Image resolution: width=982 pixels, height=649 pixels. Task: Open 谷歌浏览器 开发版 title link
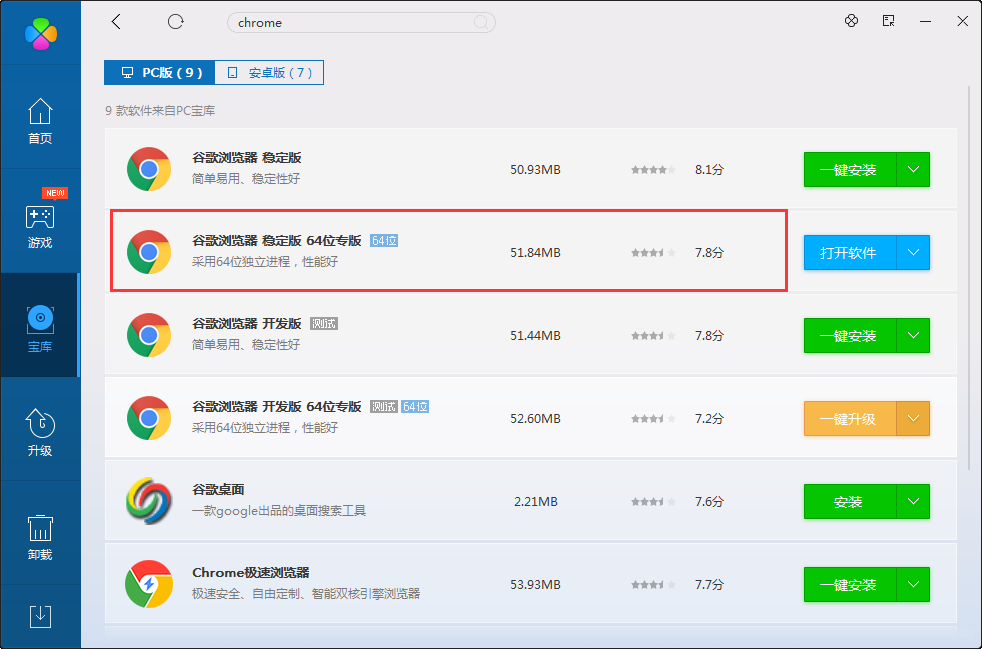247,323
